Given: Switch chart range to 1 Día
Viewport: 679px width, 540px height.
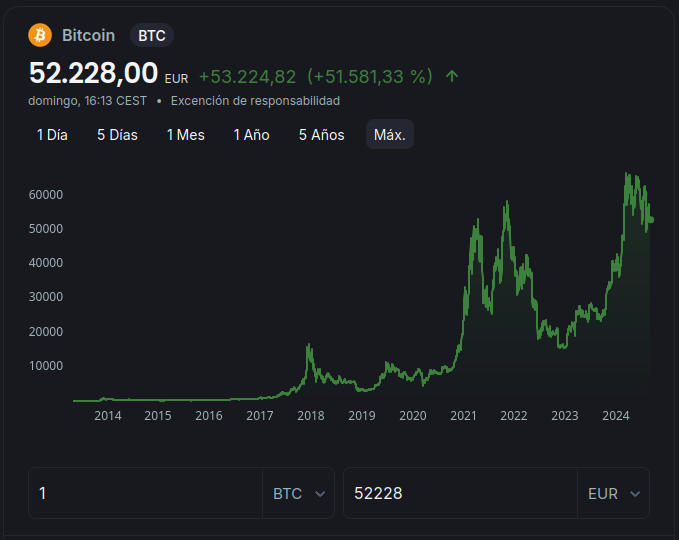Looking at the screenshot, I should 52,135.
